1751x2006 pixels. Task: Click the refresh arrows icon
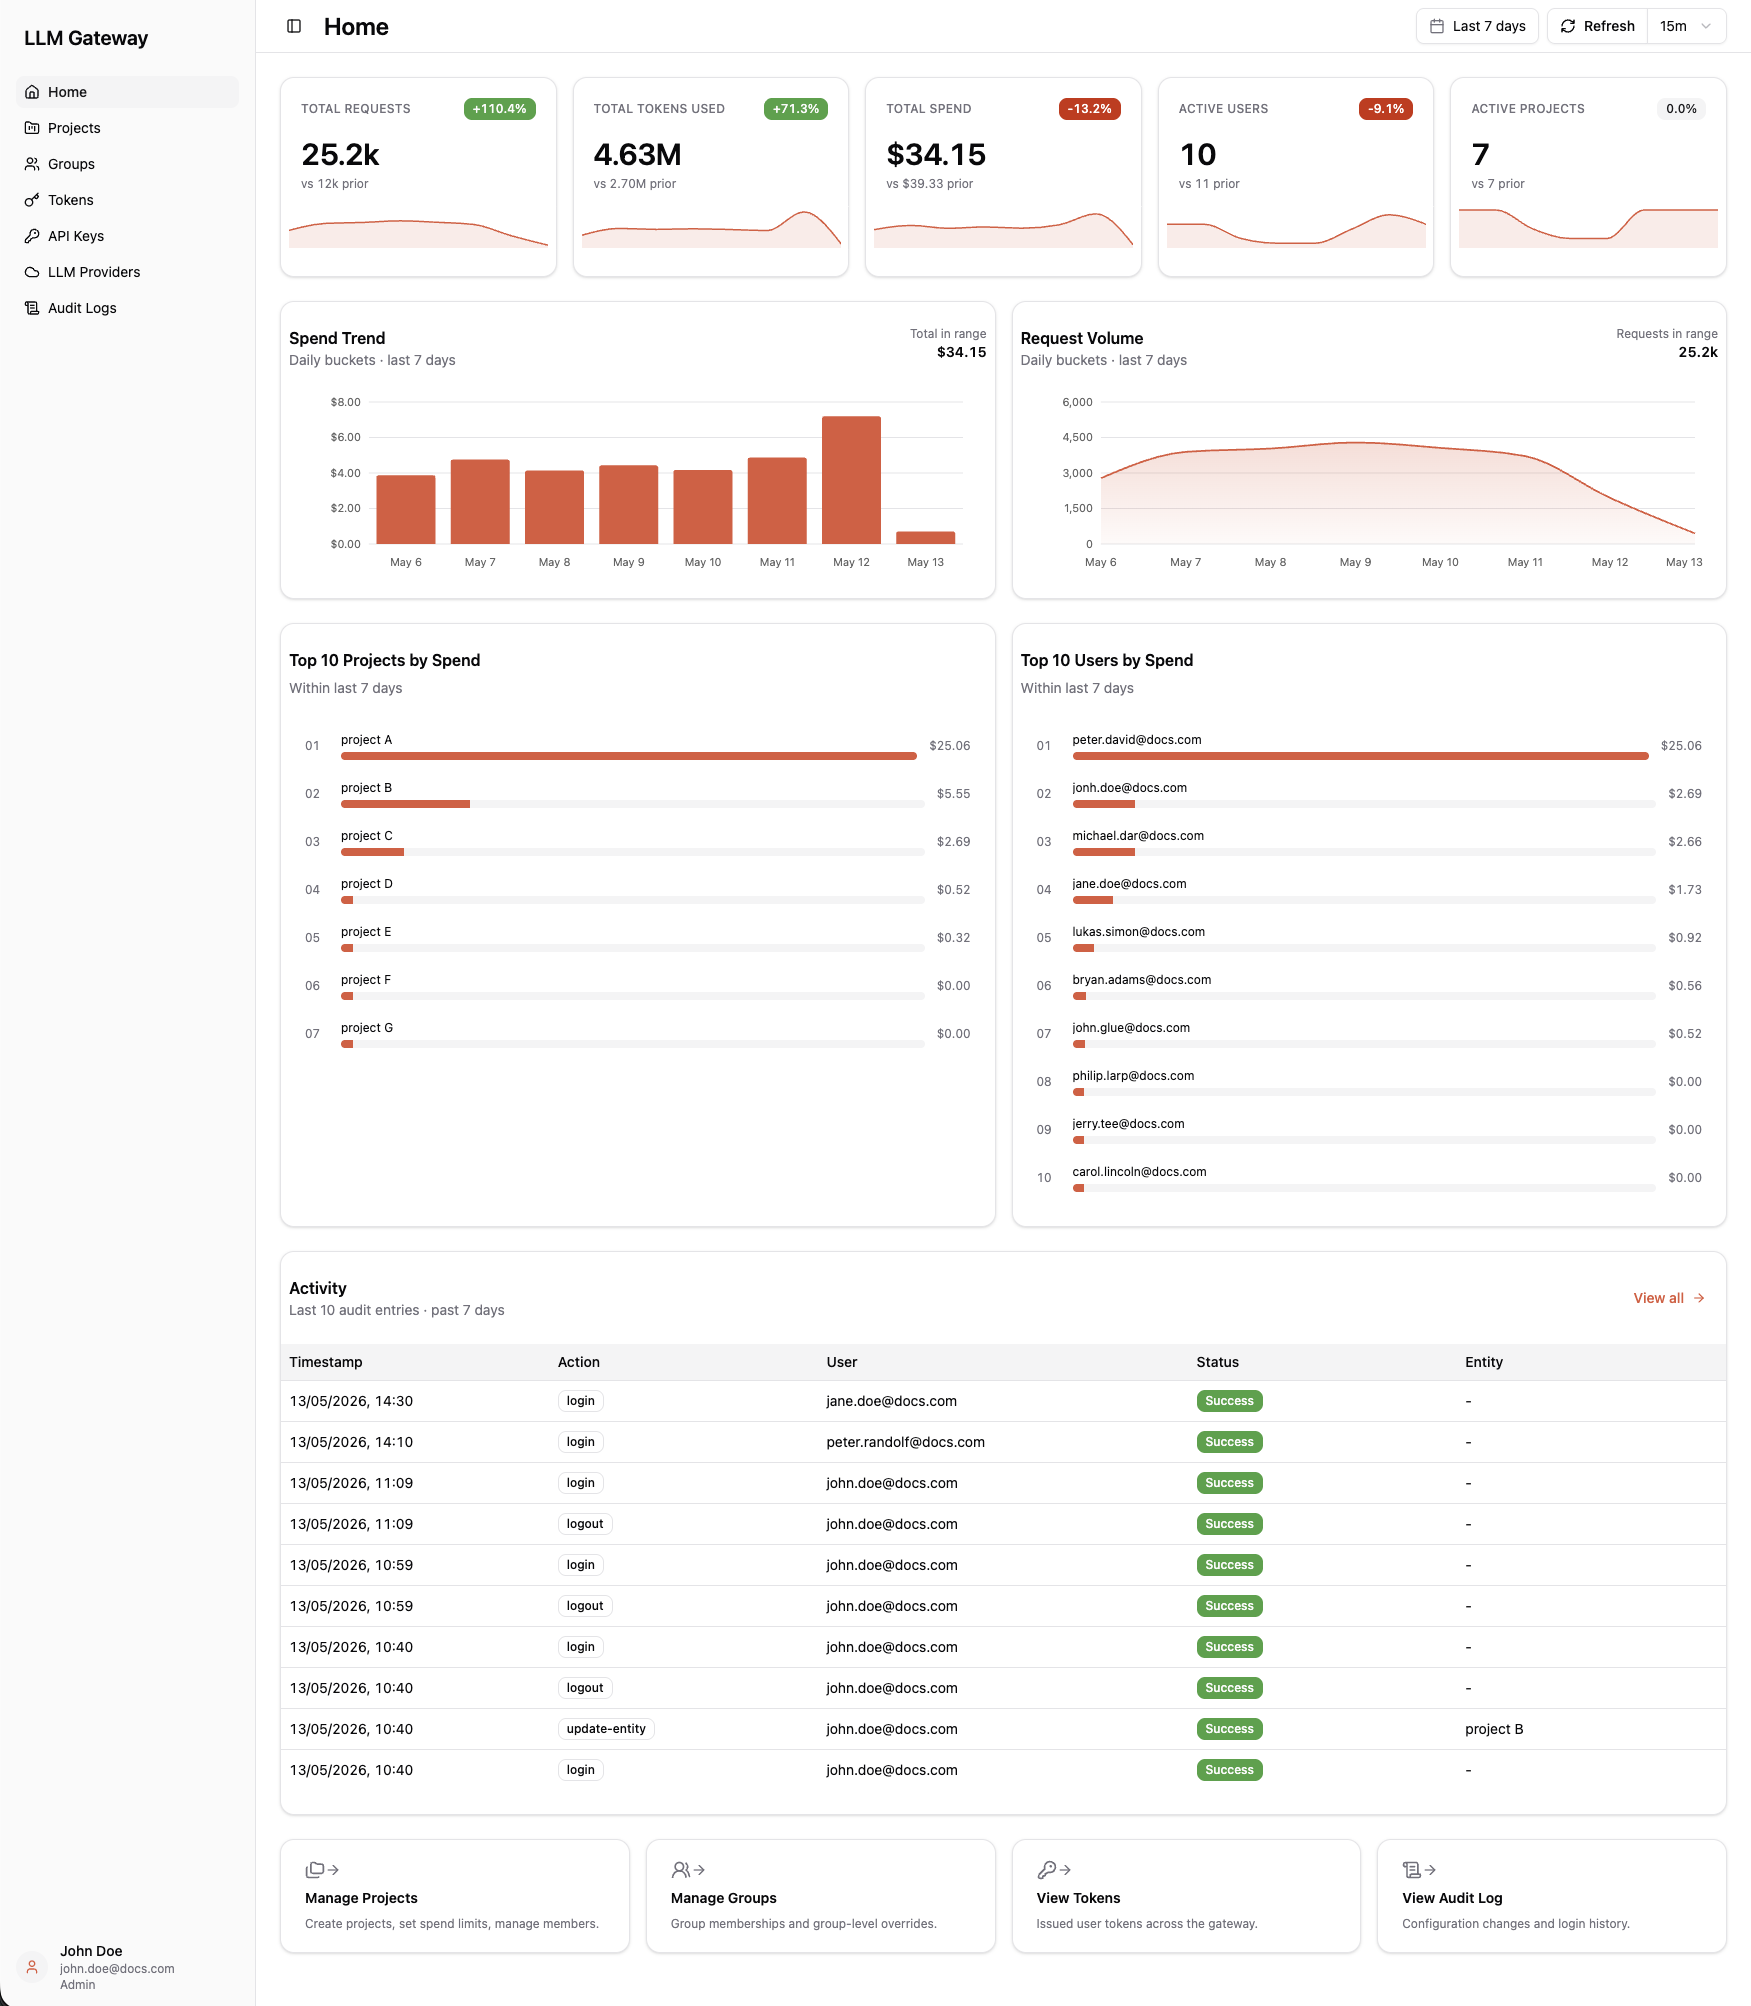1568,26
